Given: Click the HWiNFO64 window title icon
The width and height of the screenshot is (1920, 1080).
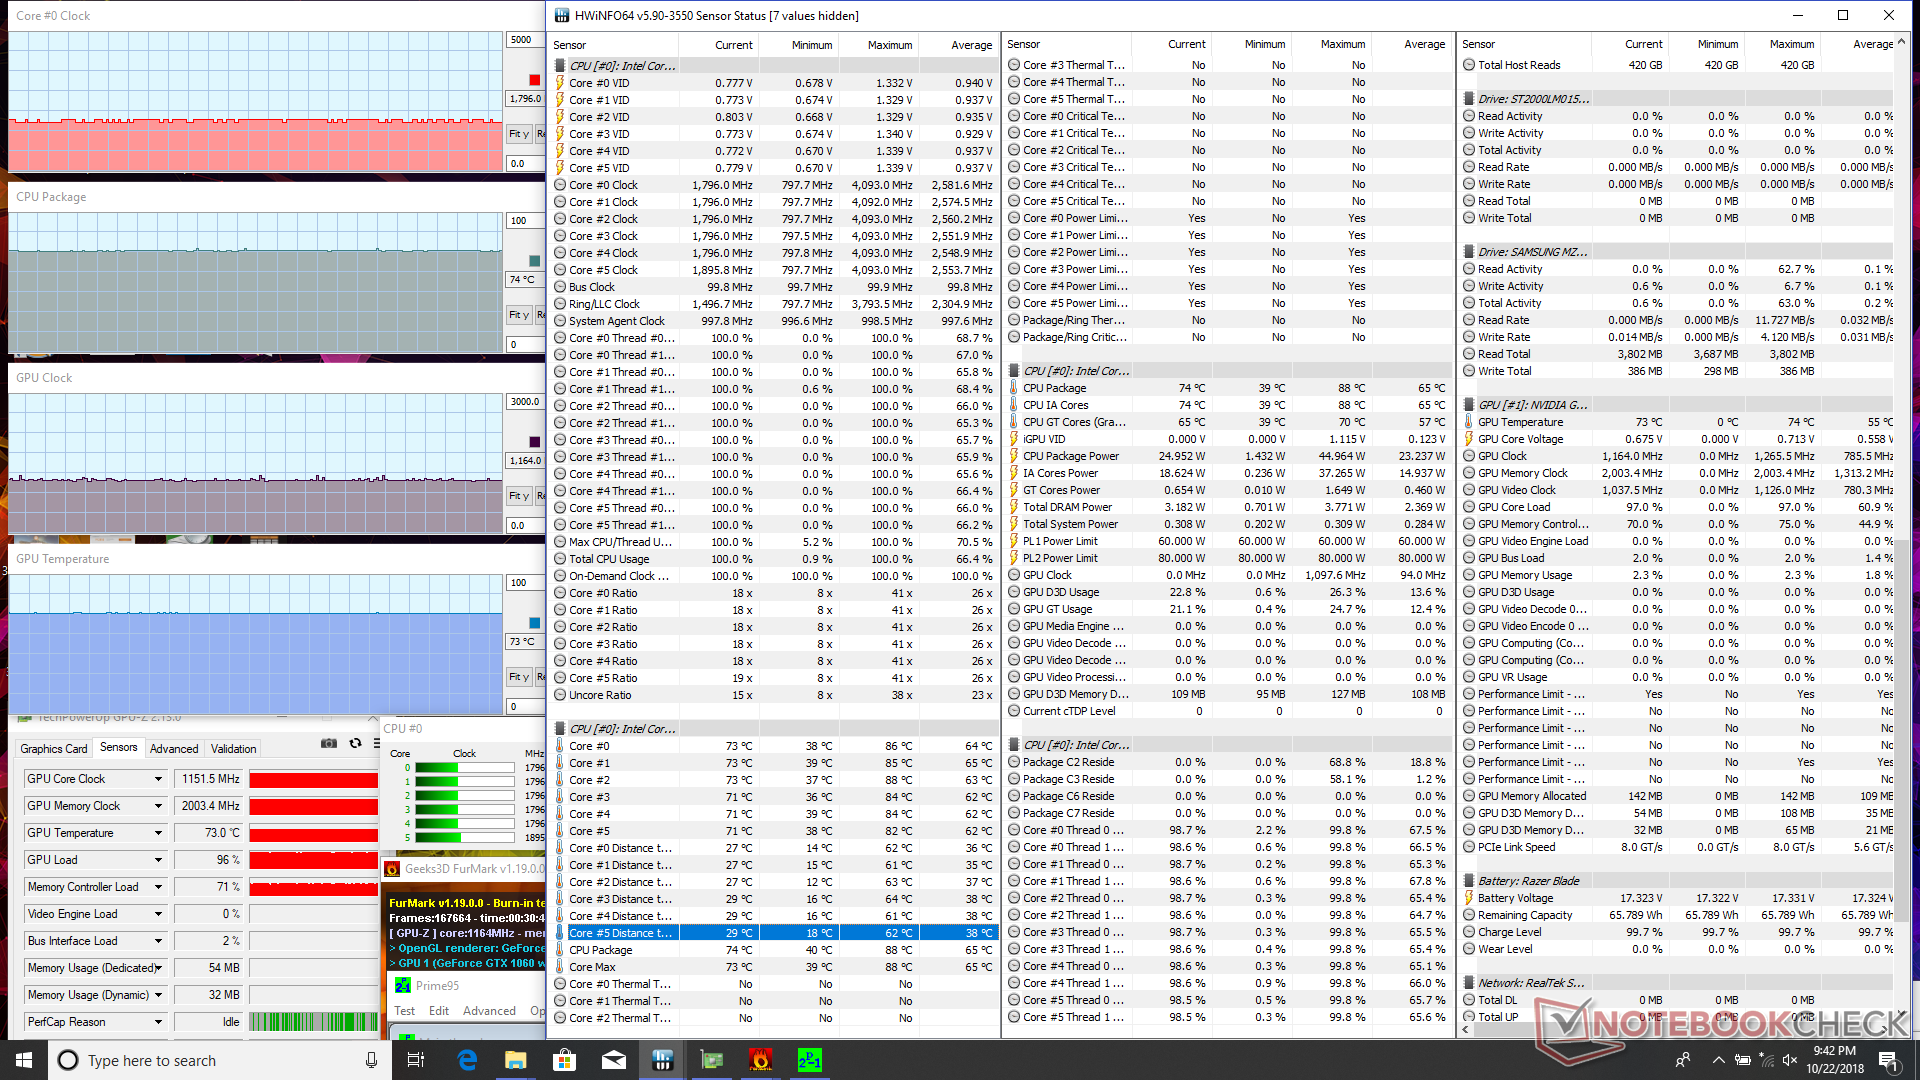Looking at the screenshot, I should [x=562, y=15].
